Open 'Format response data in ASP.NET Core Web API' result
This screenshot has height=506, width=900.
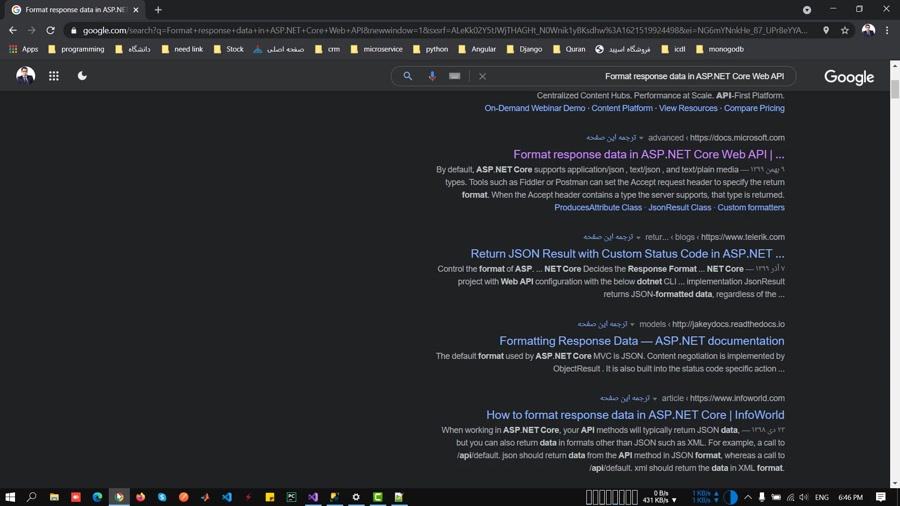[649, 154]
